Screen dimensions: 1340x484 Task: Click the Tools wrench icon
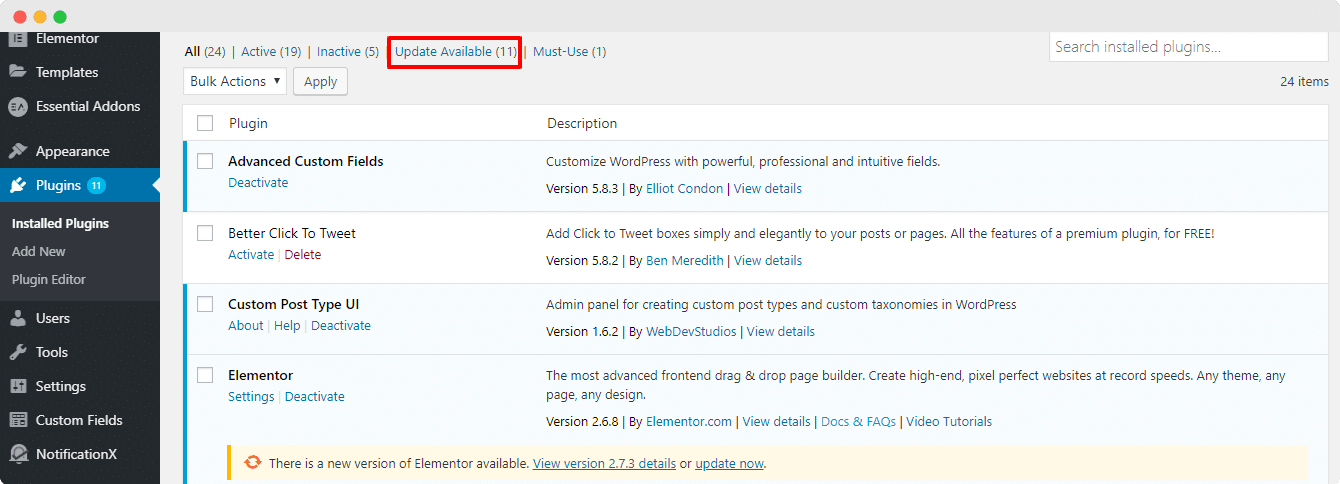tap(17, 352)
